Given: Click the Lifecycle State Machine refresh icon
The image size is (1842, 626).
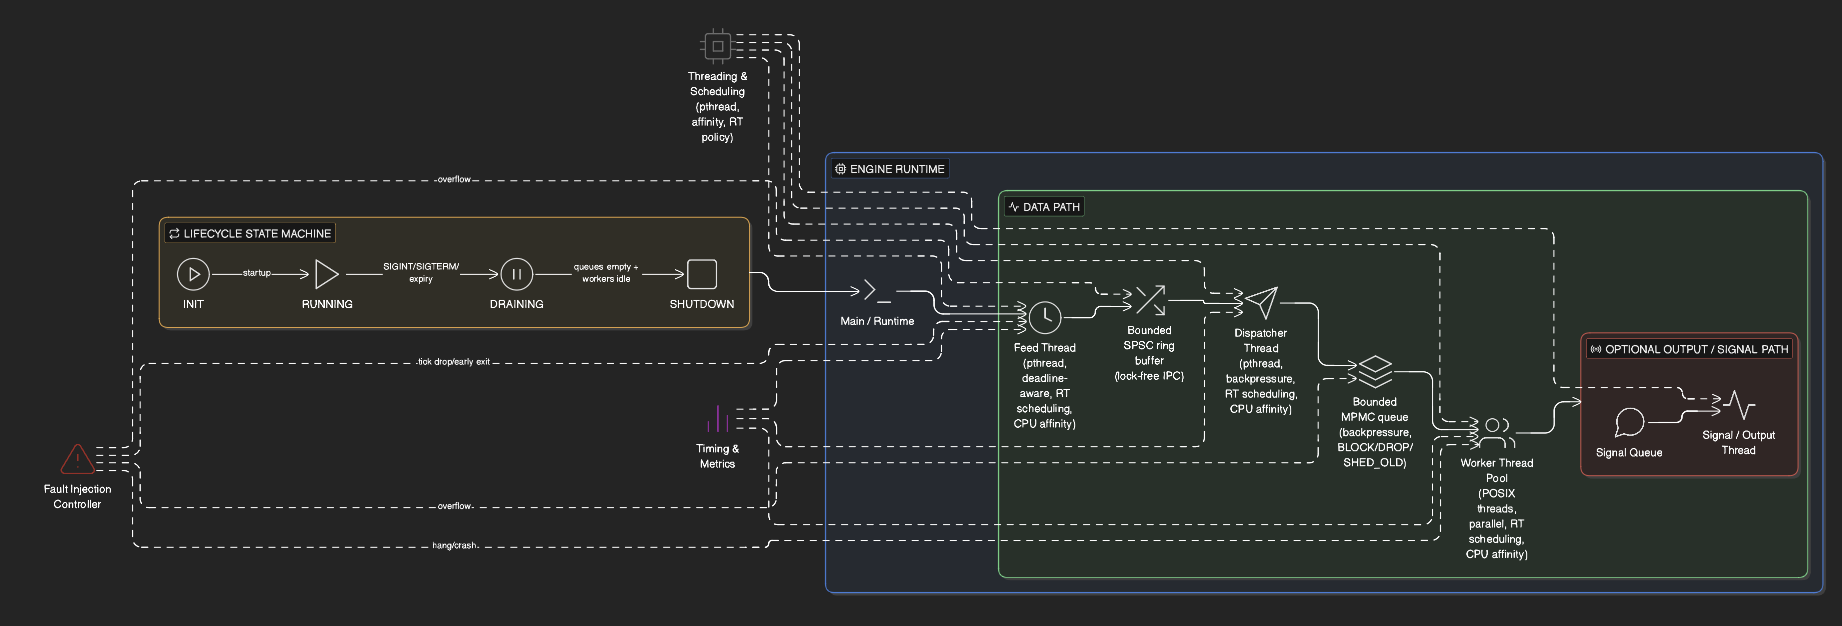Looking at the screenshot, I should point(174,233).
